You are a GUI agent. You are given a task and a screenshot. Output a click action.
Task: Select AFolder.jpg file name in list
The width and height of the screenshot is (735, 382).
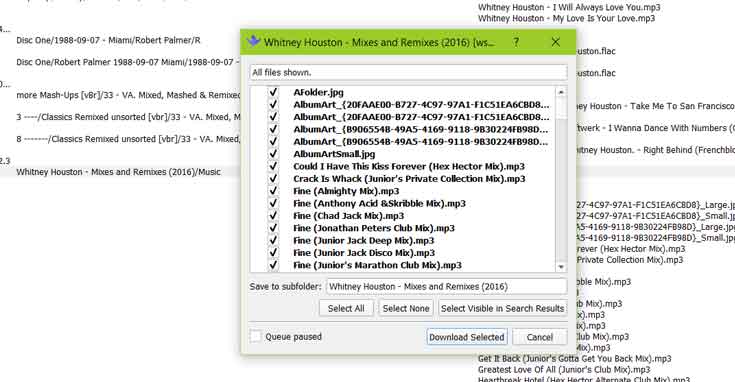pos(318,92)
